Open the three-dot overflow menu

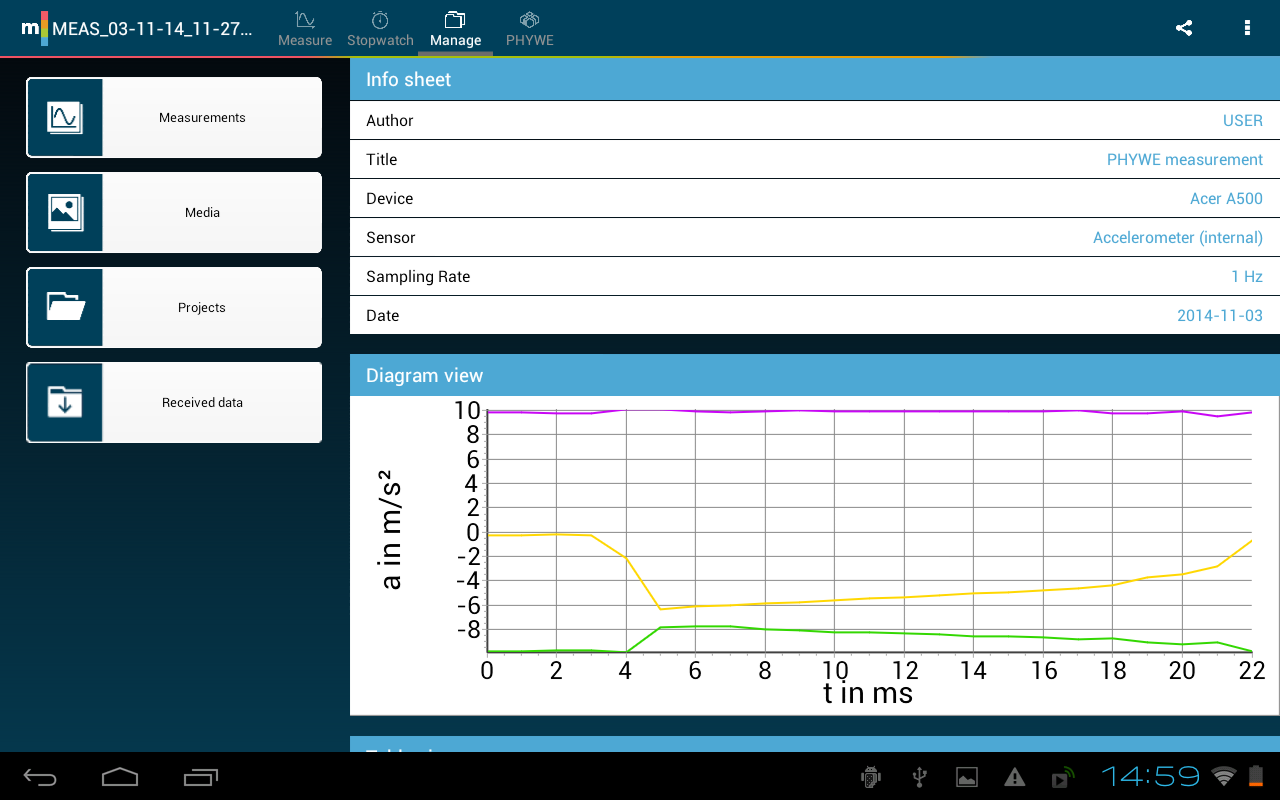point(1247,28)
